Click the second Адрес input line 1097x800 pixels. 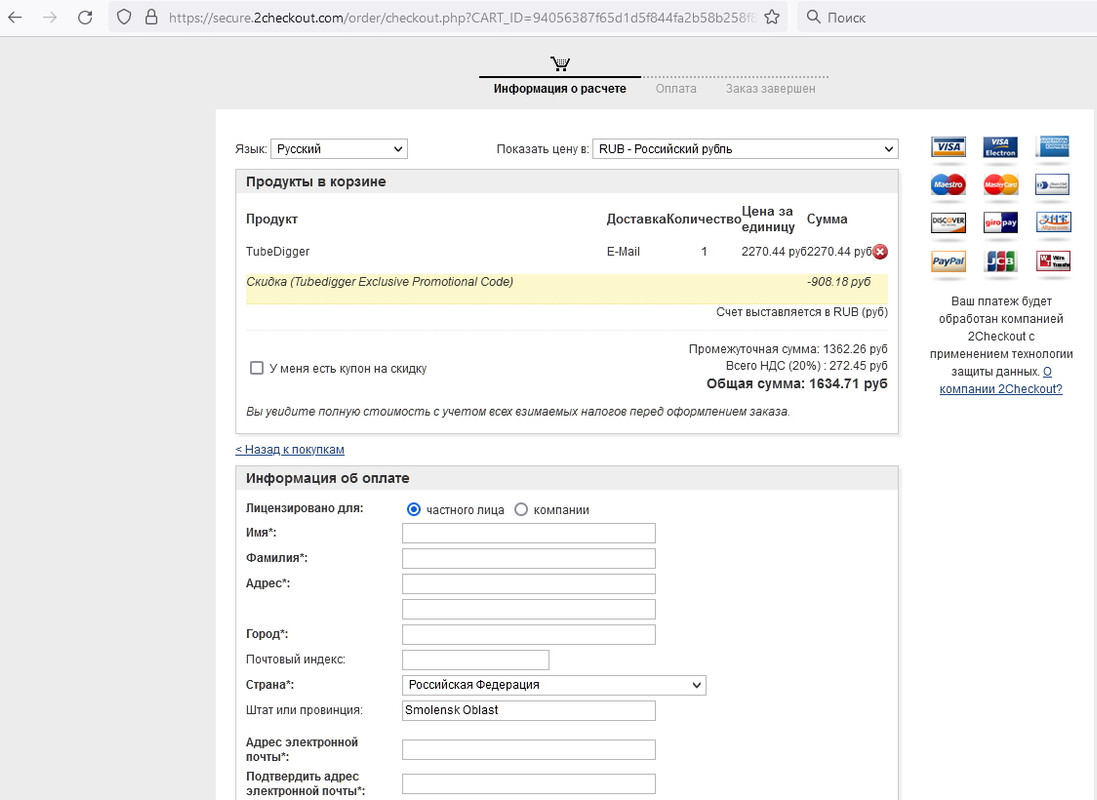(529, 609)
